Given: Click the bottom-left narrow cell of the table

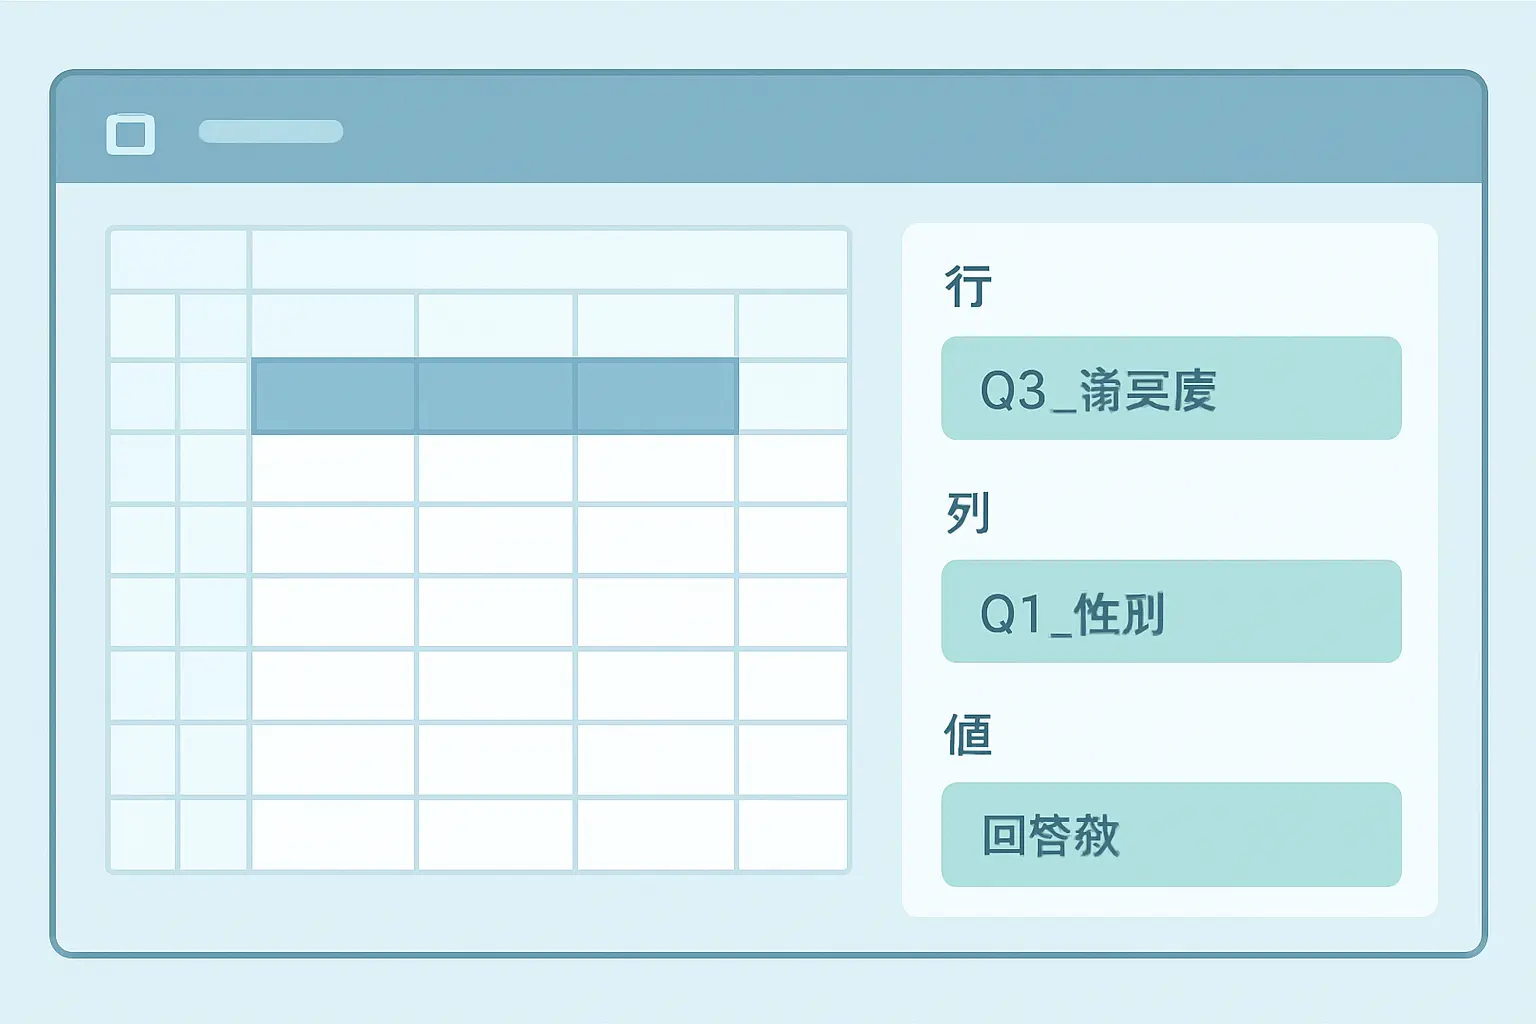Looking at the screenshot, I should click(143, 834).
